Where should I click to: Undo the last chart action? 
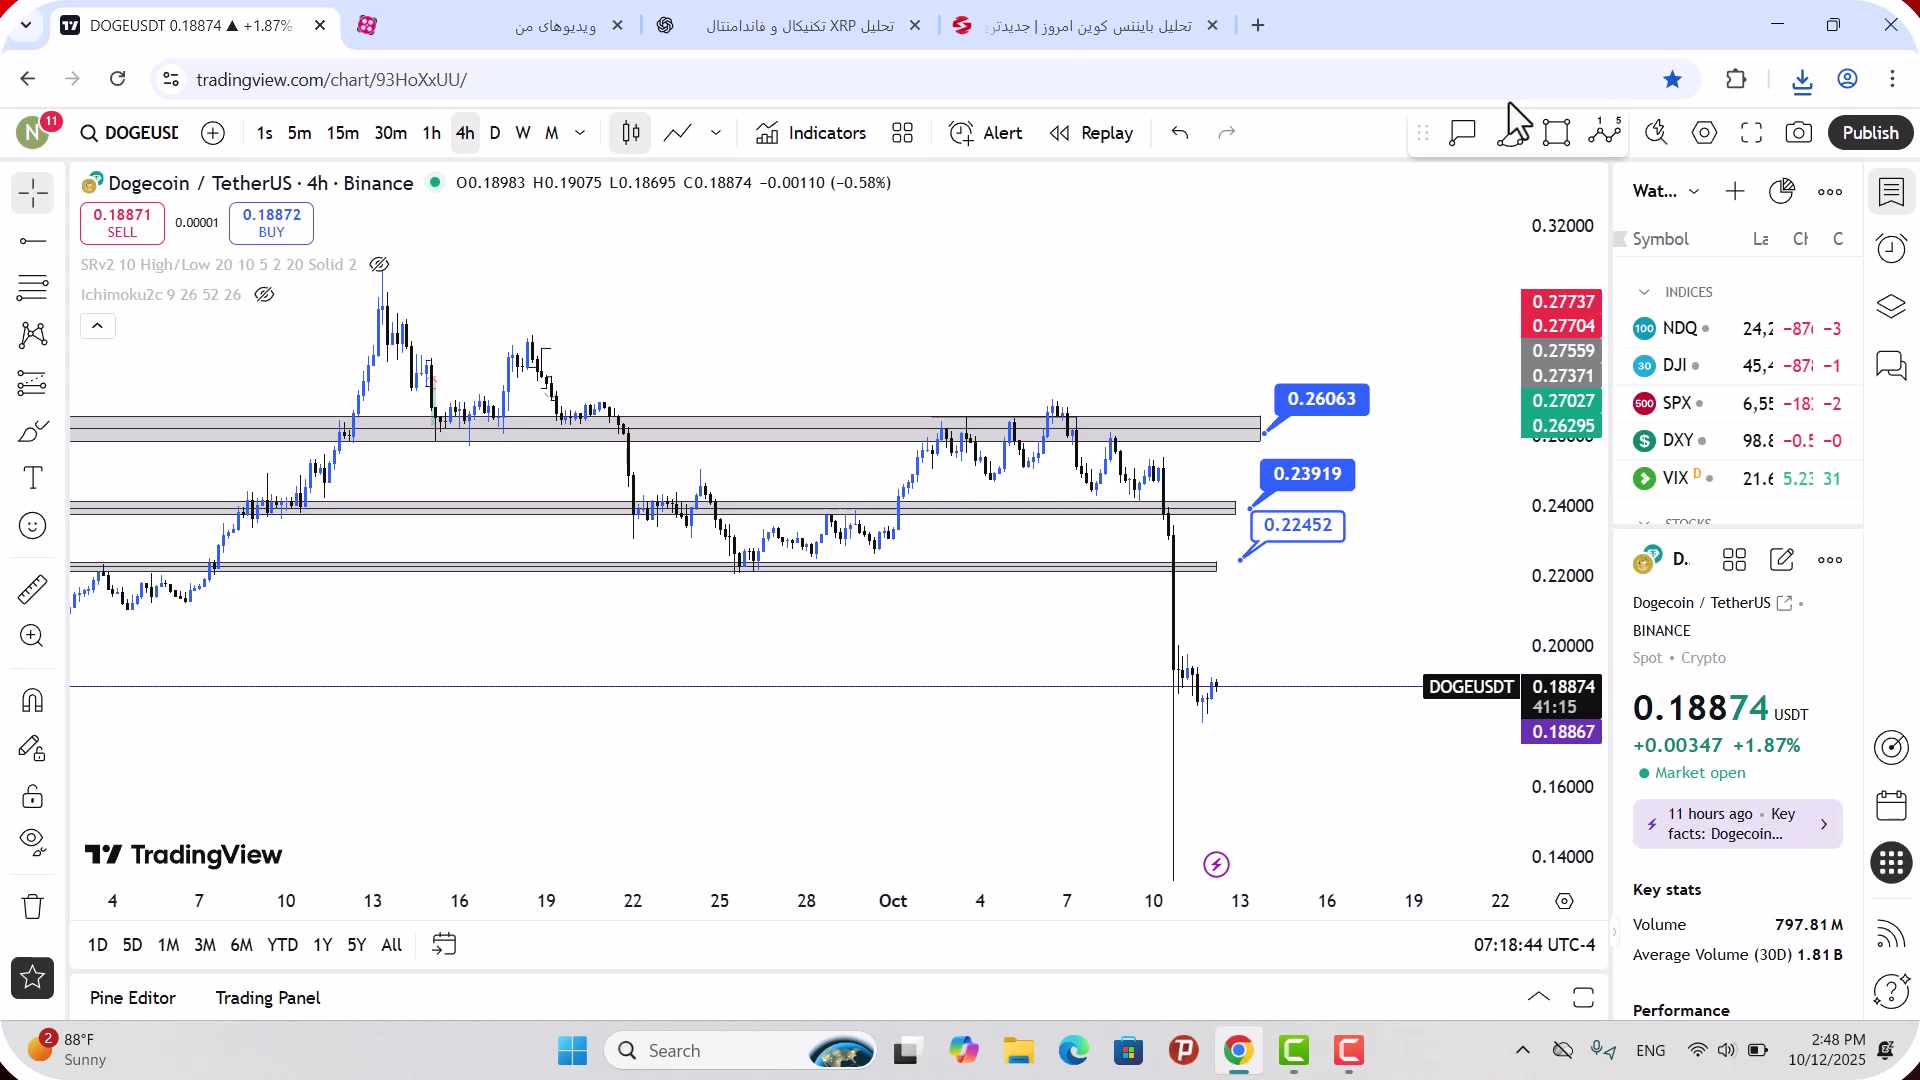(1180, 133)
